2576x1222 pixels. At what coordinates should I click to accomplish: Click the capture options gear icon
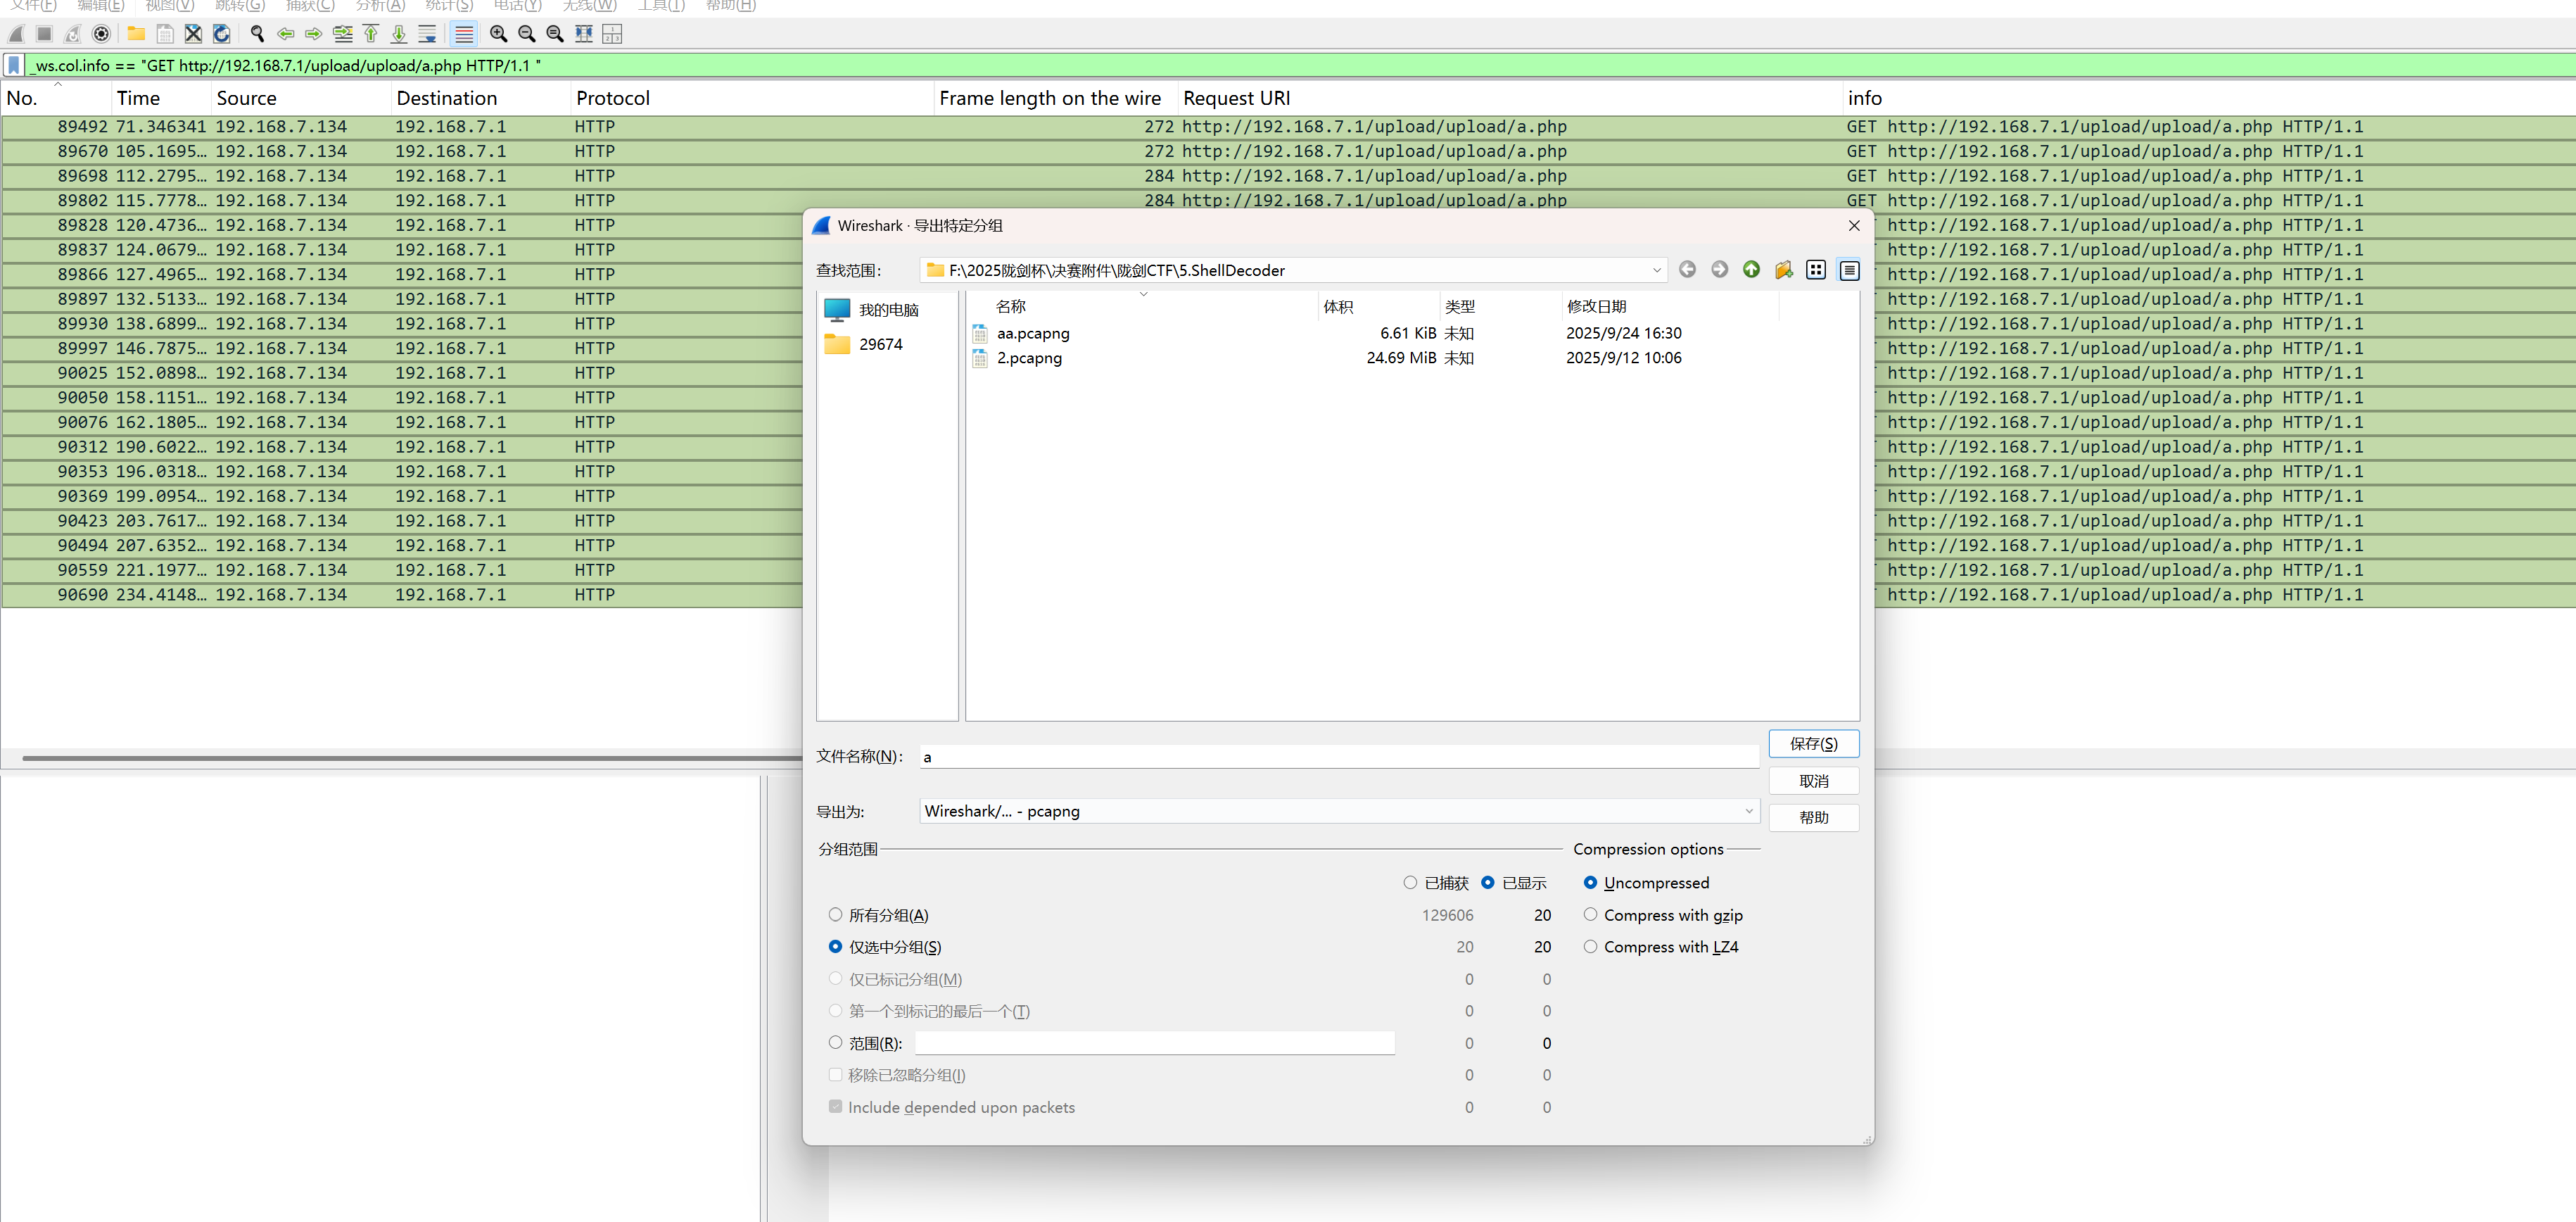(101, 34)
